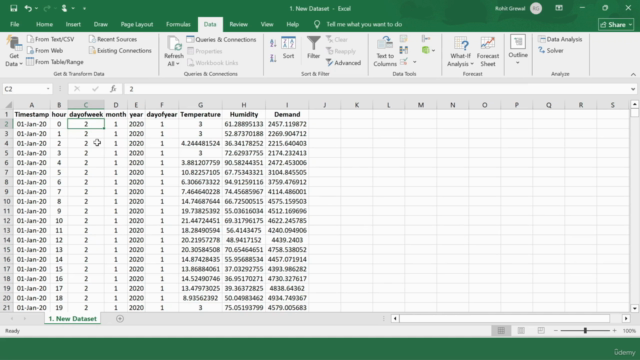
Task: Sort Z to A descending
Action: pyautogui.click(x=273, y=58)
